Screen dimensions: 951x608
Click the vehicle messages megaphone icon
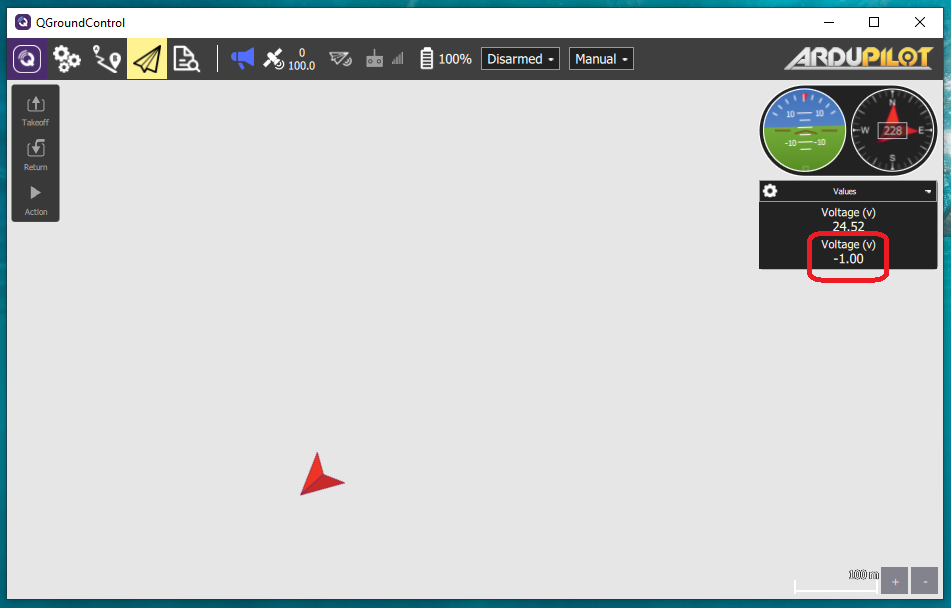(x=240, y=58)
